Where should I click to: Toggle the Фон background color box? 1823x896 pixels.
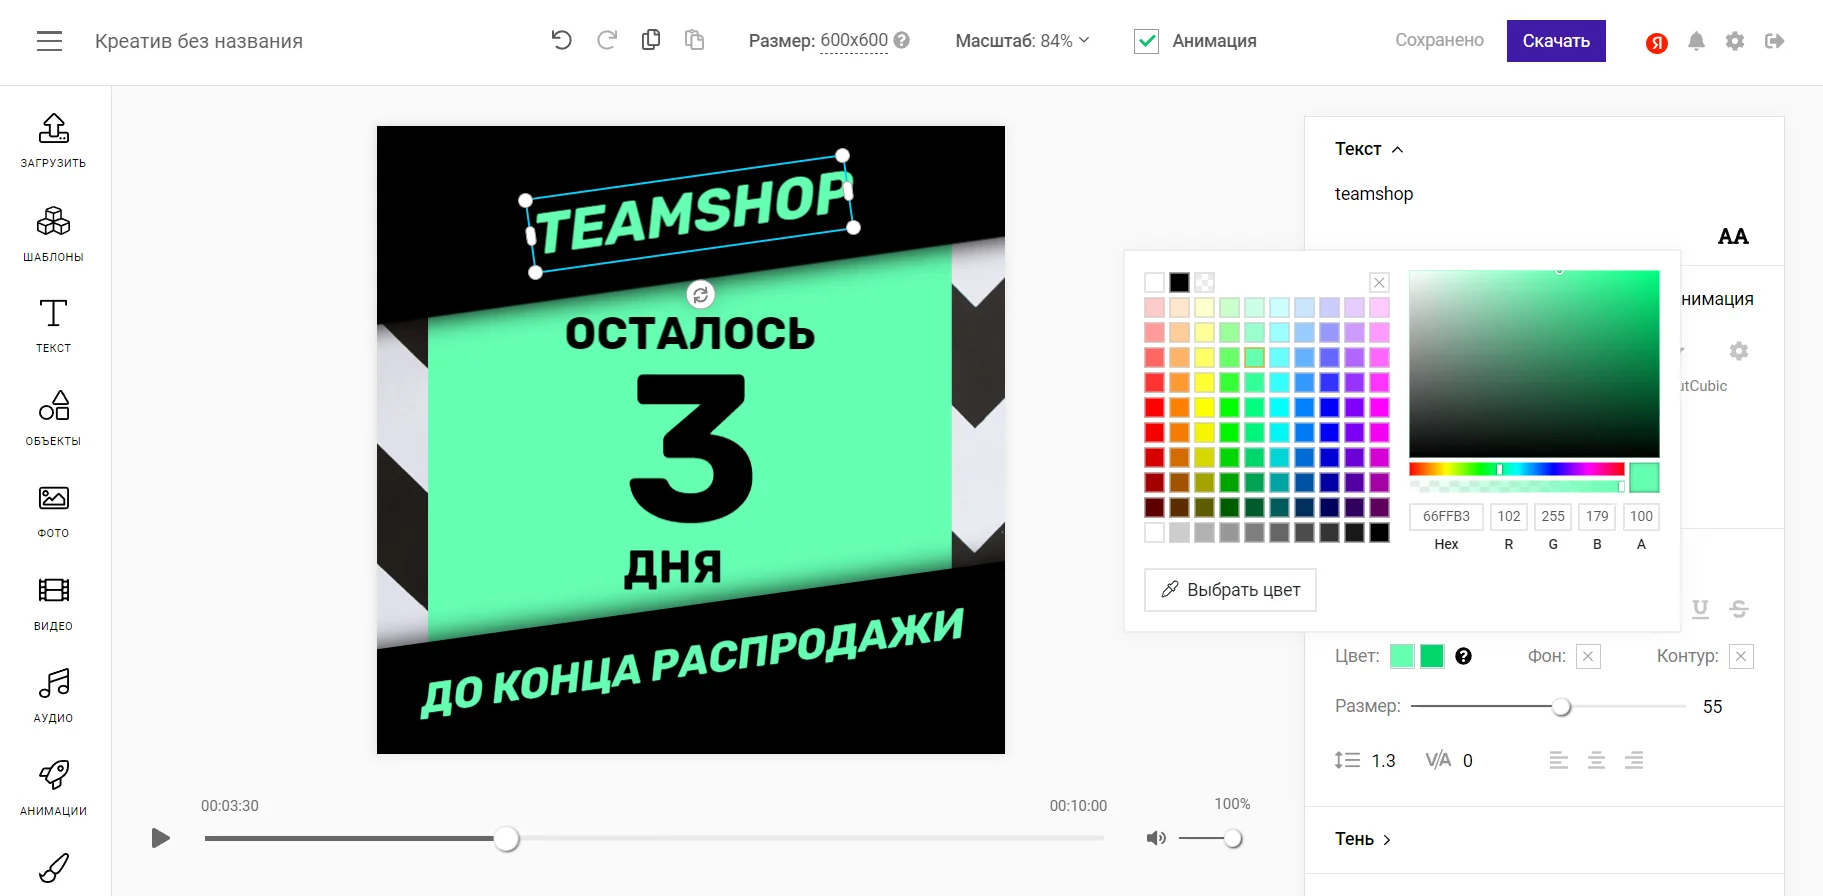click(1588, 656)
